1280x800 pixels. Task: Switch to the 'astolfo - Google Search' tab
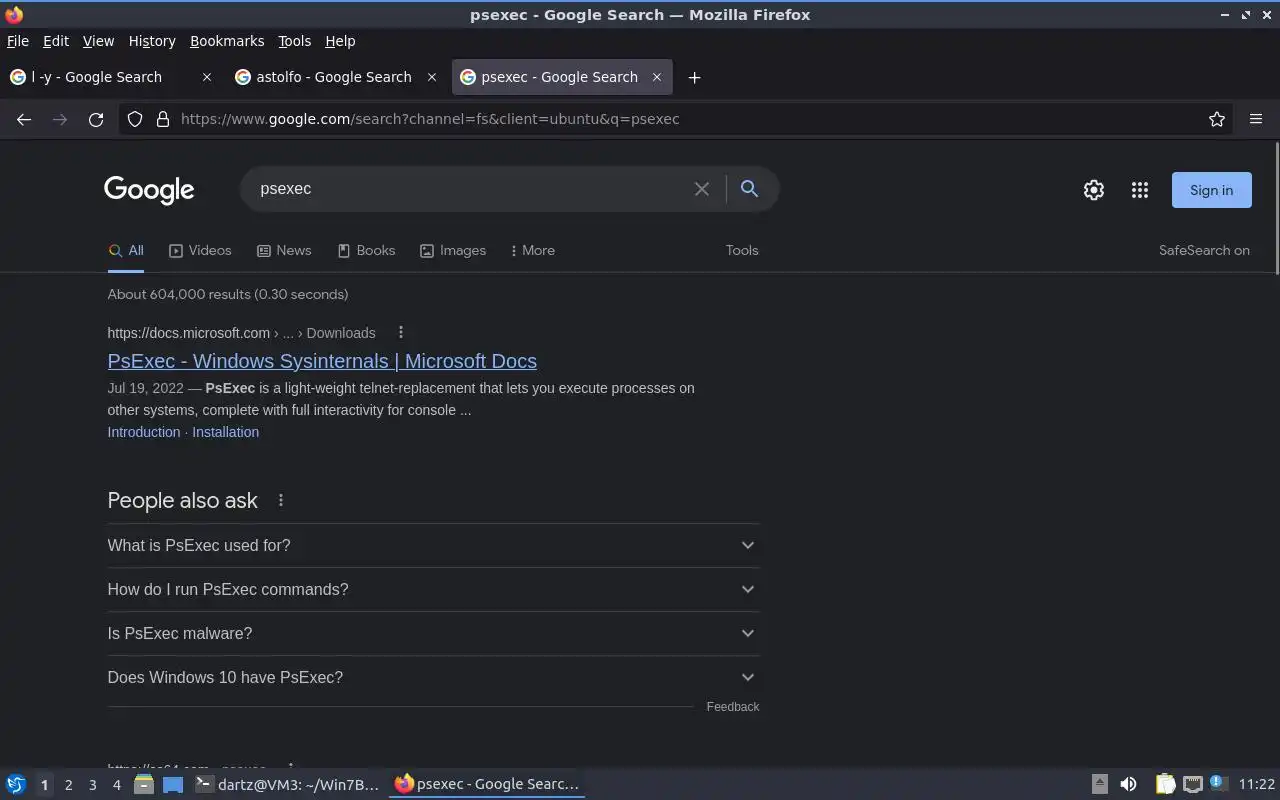[x=335, y=77]
